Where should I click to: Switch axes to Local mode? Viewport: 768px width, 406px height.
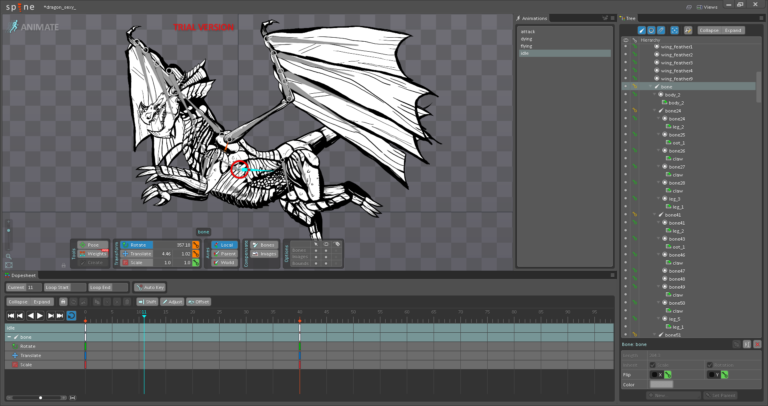[x=226, y=244]
